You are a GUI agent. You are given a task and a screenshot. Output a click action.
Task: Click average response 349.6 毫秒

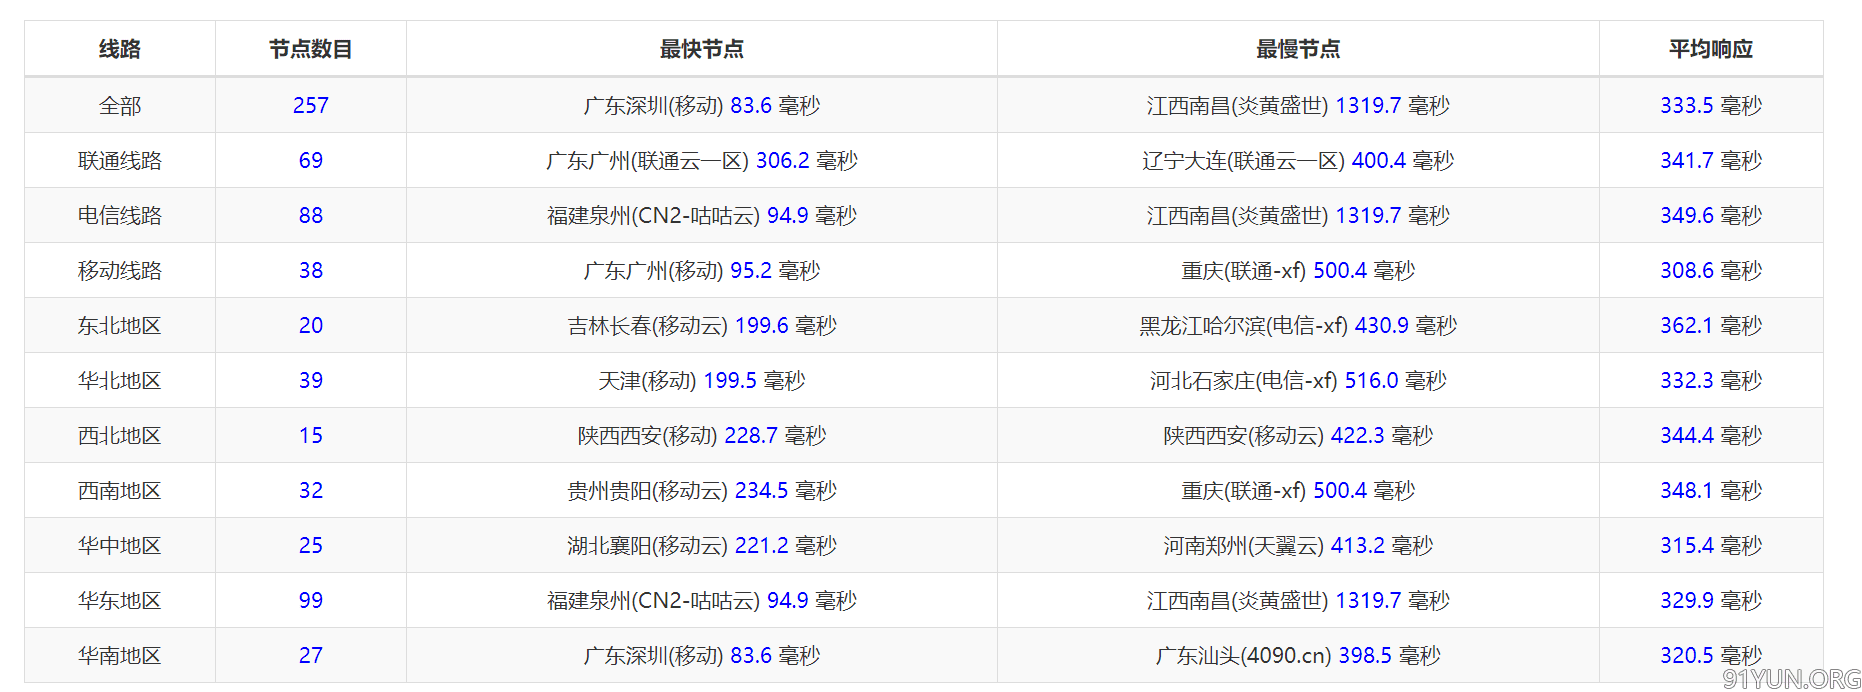pos(1711,215)
